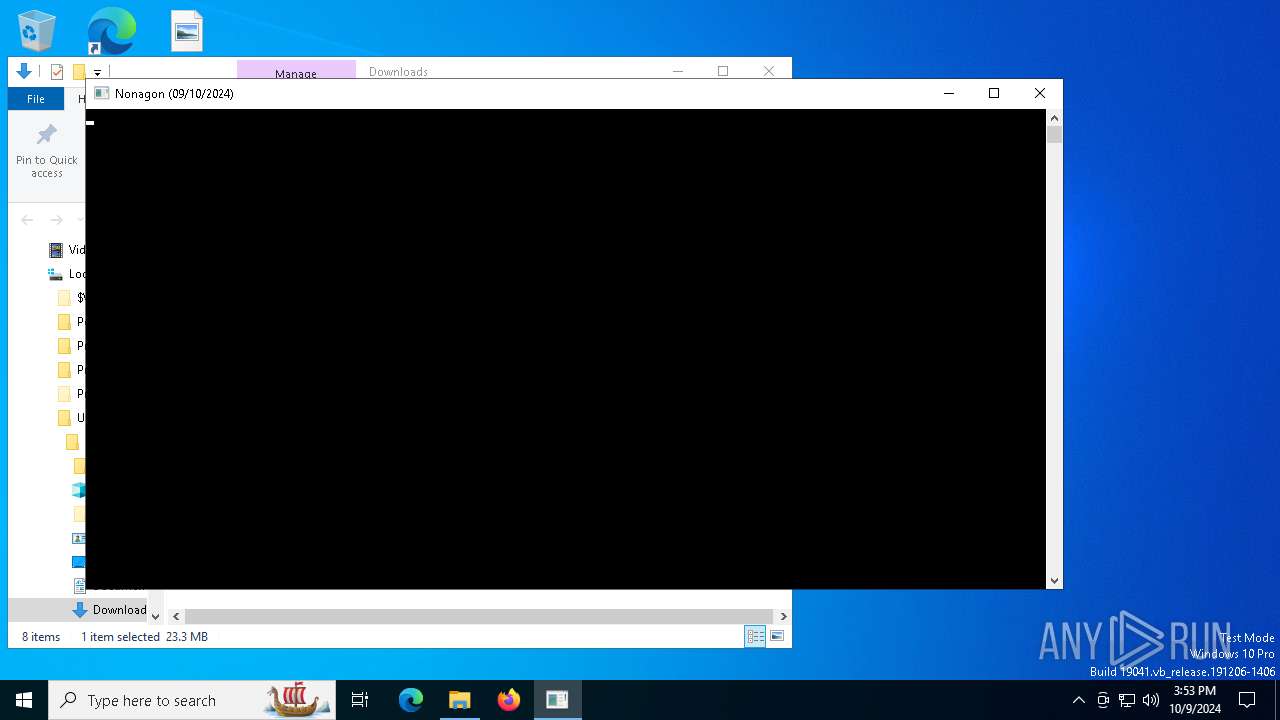The image size is (1280, 720).
Task: Go back in File Explorer navigation
Action: tap(27, 220)
